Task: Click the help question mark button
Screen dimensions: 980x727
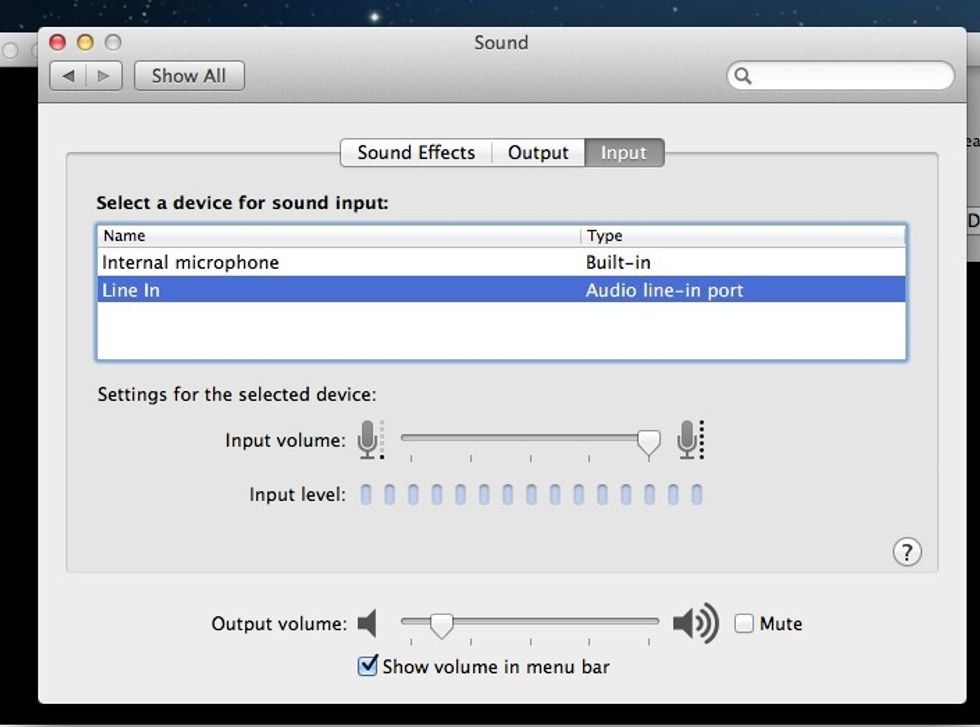Action: 906,552
